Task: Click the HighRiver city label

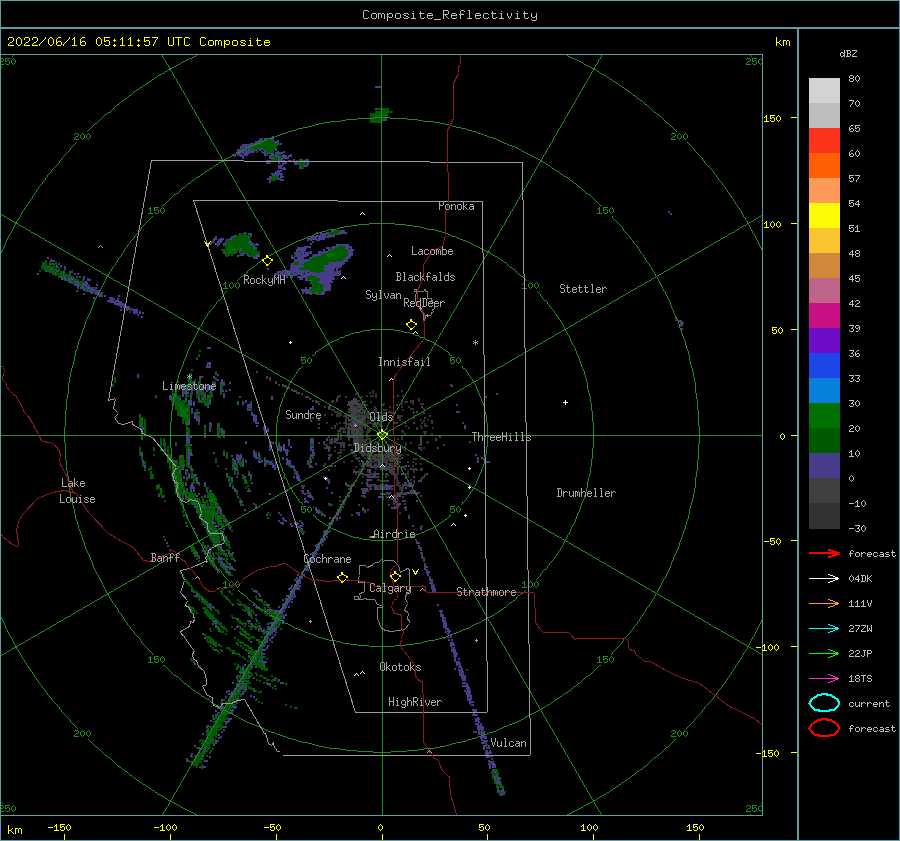Action: [415, 702]
